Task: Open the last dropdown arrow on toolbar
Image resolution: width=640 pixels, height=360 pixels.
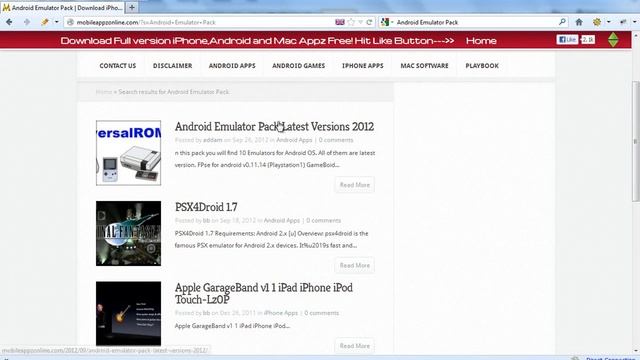Action: point(635,22)
